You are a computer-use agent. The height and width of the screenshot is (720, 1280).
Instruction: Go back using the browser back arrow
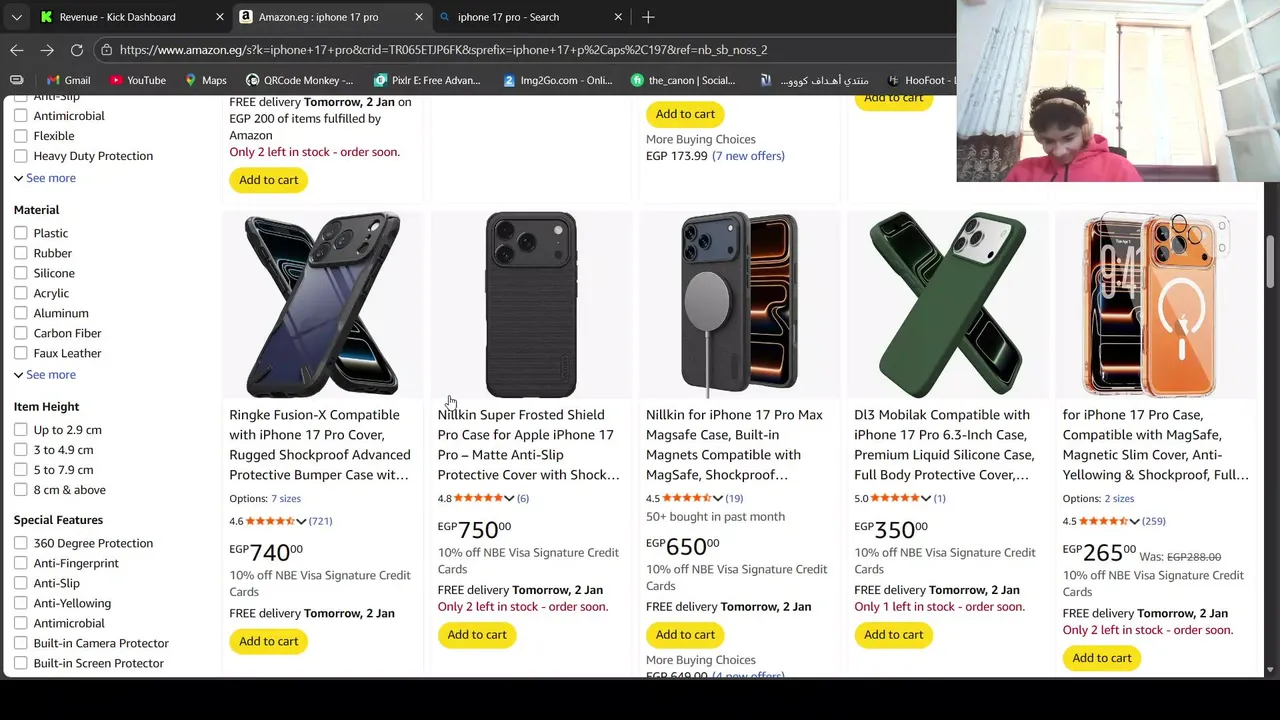[17, 50]
